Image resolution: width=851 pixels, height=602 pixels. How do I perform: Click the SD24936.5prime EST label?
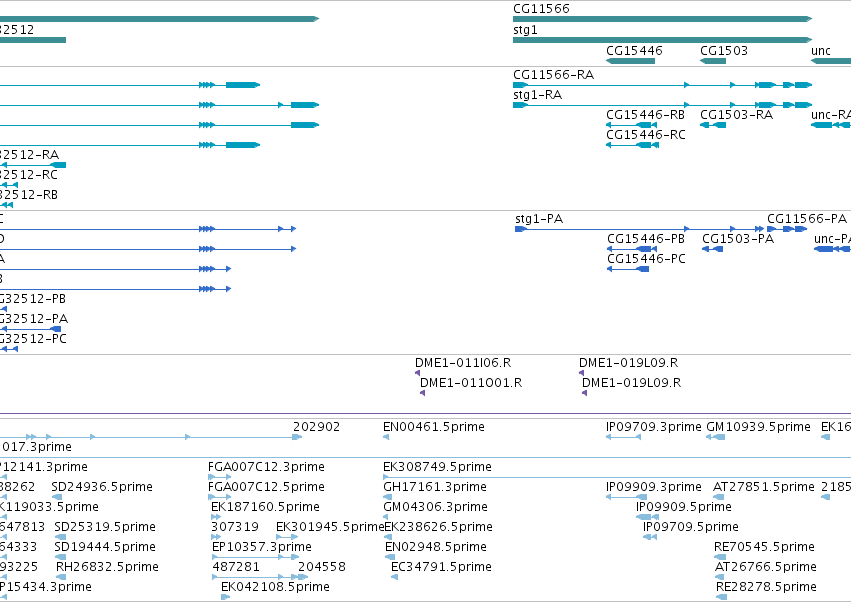(x=101, y=487)
